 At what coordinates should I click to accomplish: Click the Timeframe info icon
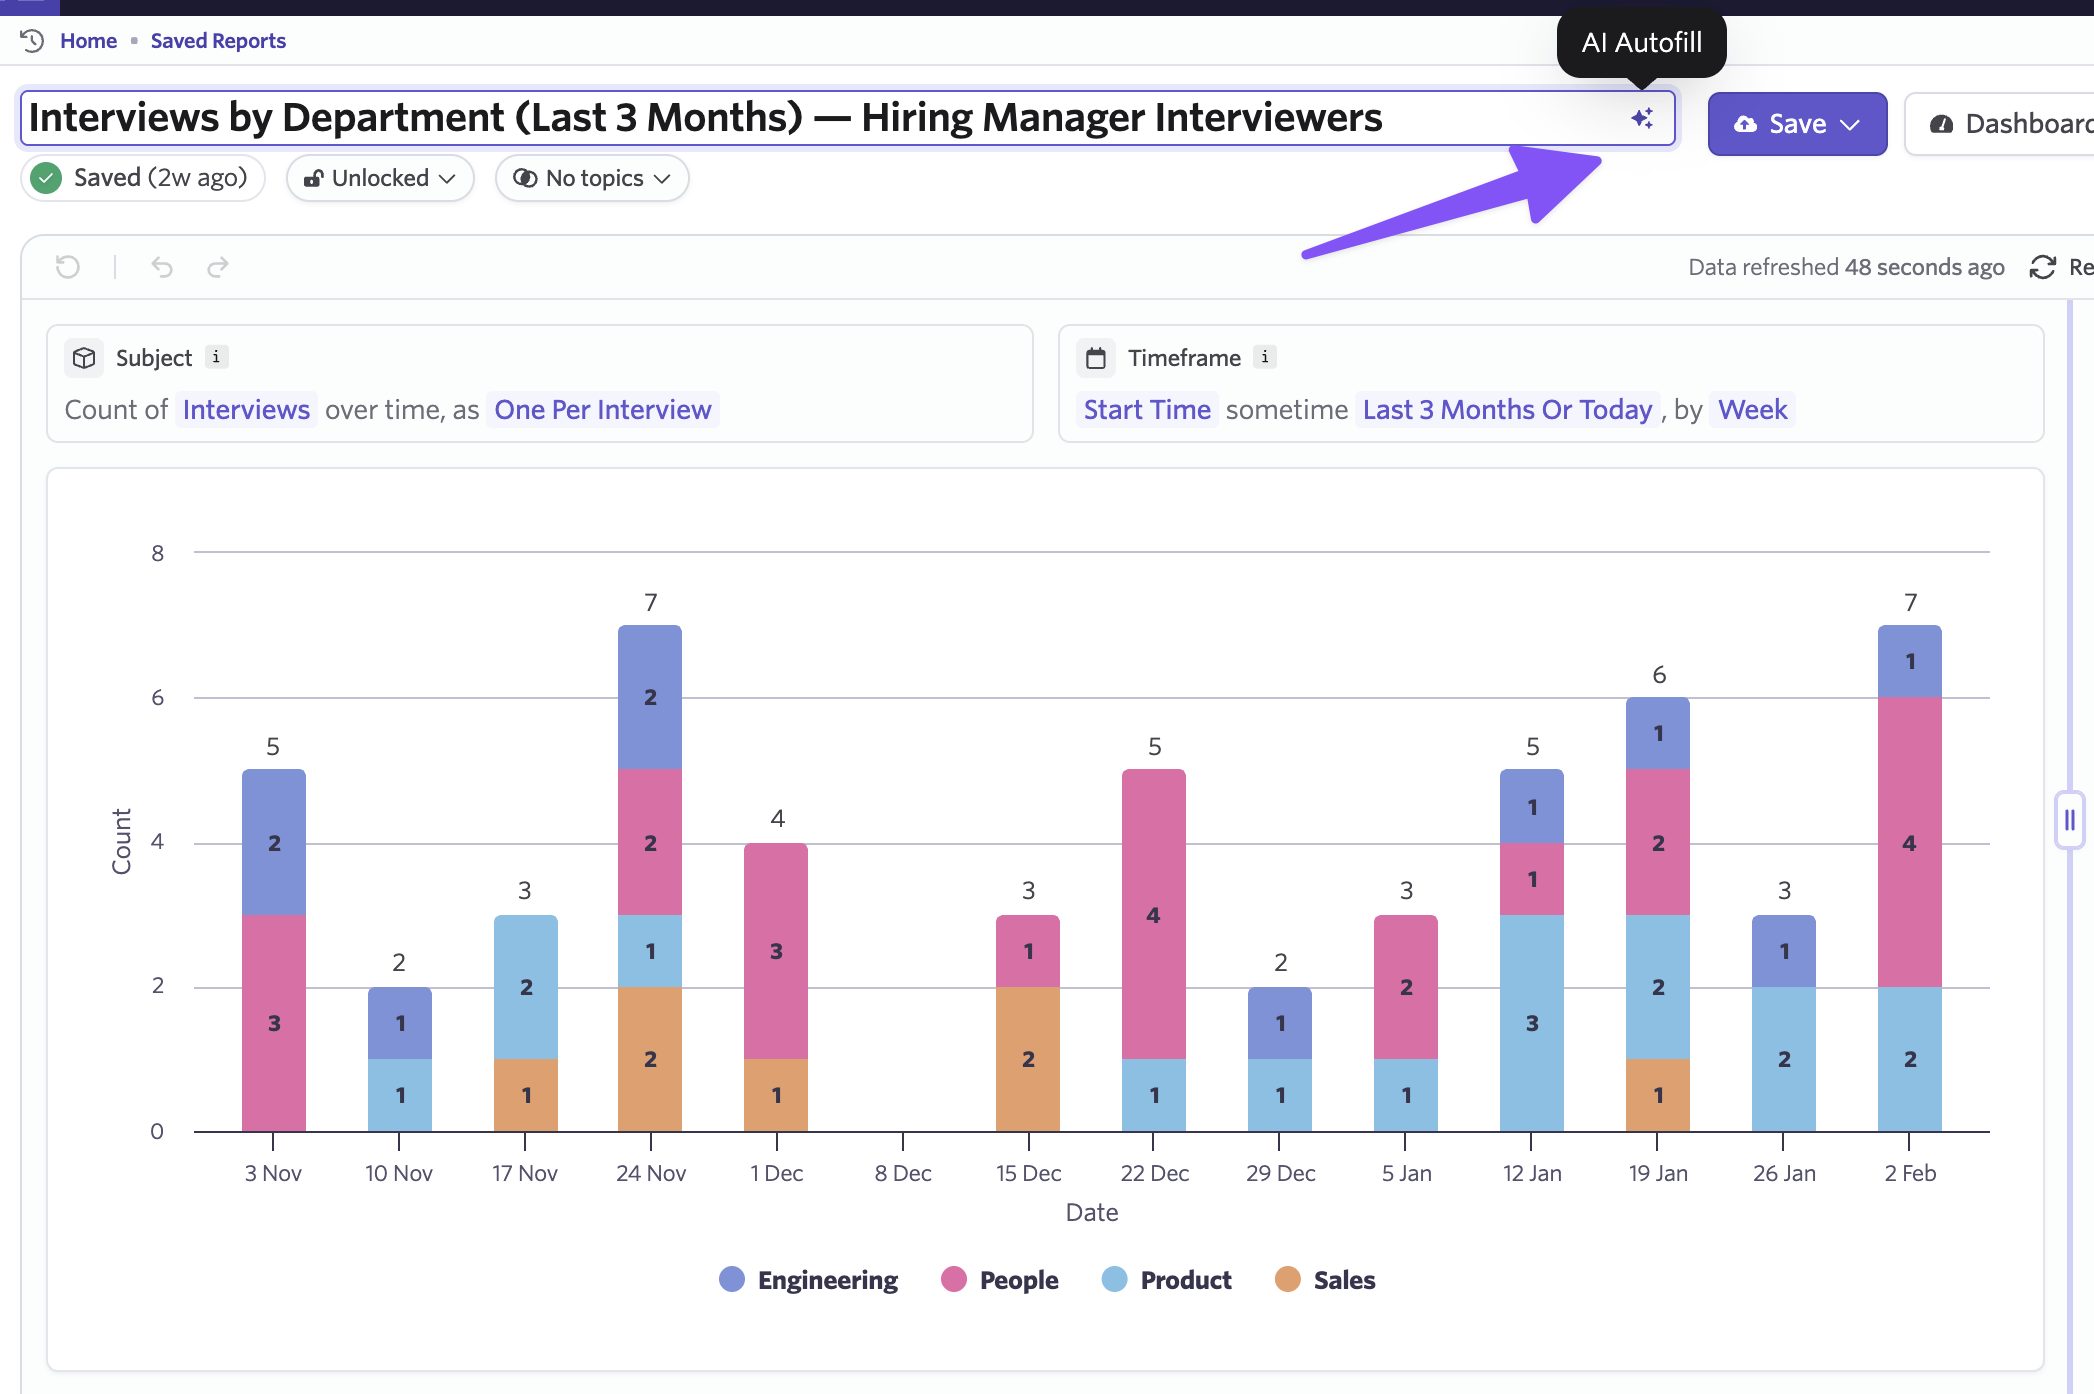click(x=1265, y=357)
